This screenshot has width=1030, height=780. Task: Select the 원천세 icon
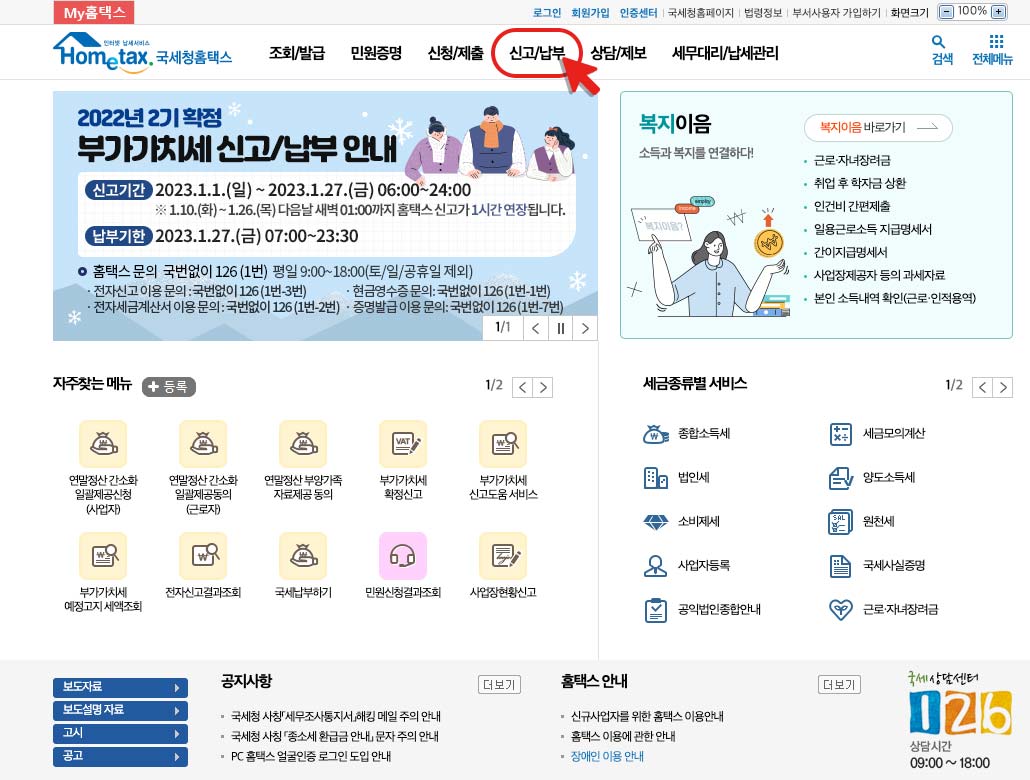(x=841, y=522)
